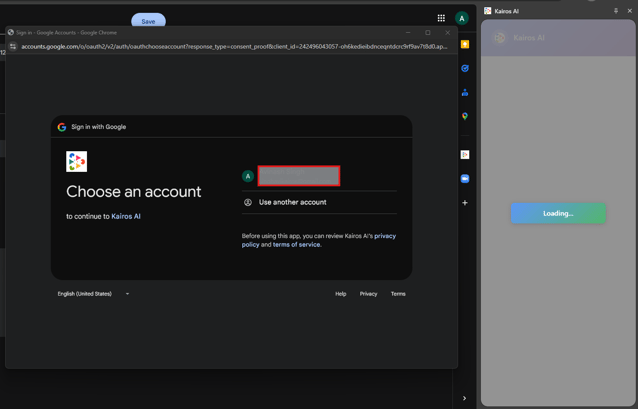This screenshot has width=638, height=409.
Task: Open Kairos AI's privacy policy link
Action: tap(319, 240)
